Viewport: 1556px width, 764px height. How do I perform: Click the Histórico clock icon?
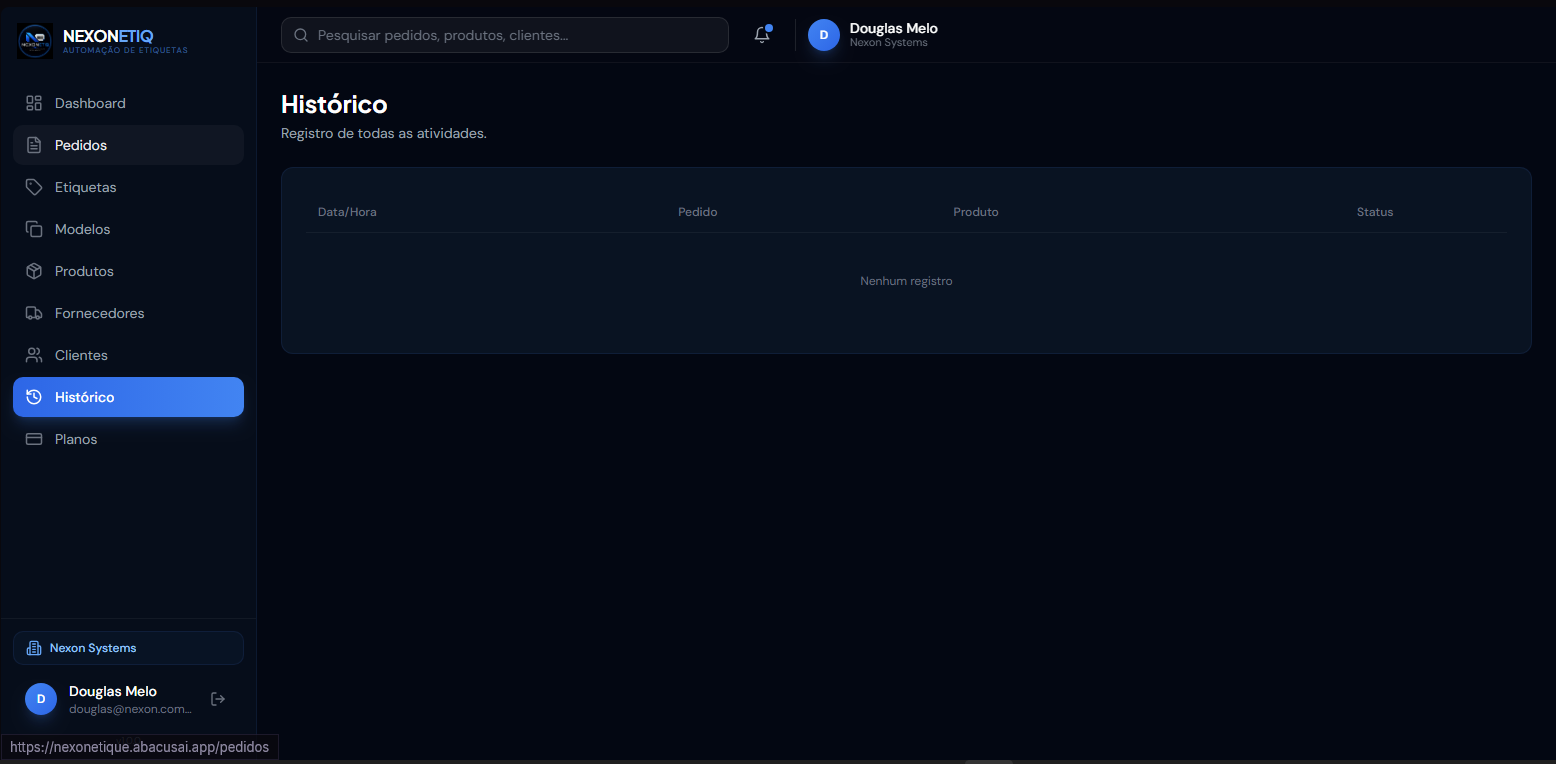34,397
